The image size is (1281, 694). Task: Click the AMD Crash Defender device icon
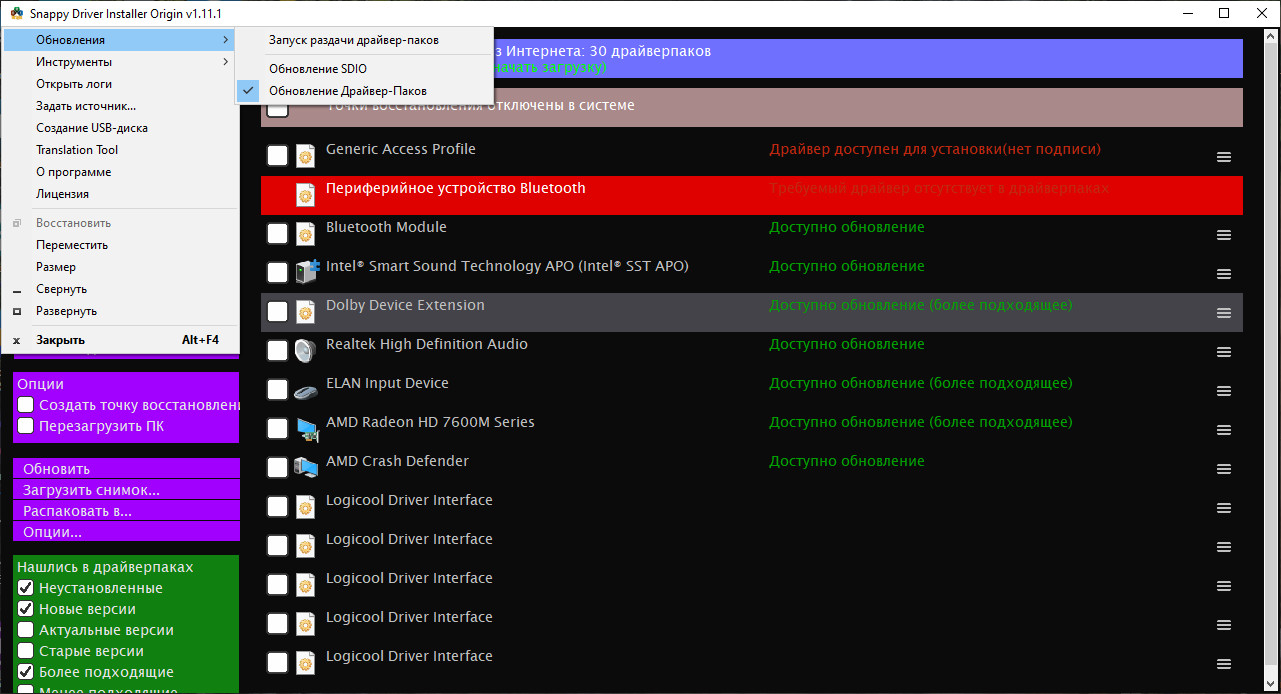[305, 468]
